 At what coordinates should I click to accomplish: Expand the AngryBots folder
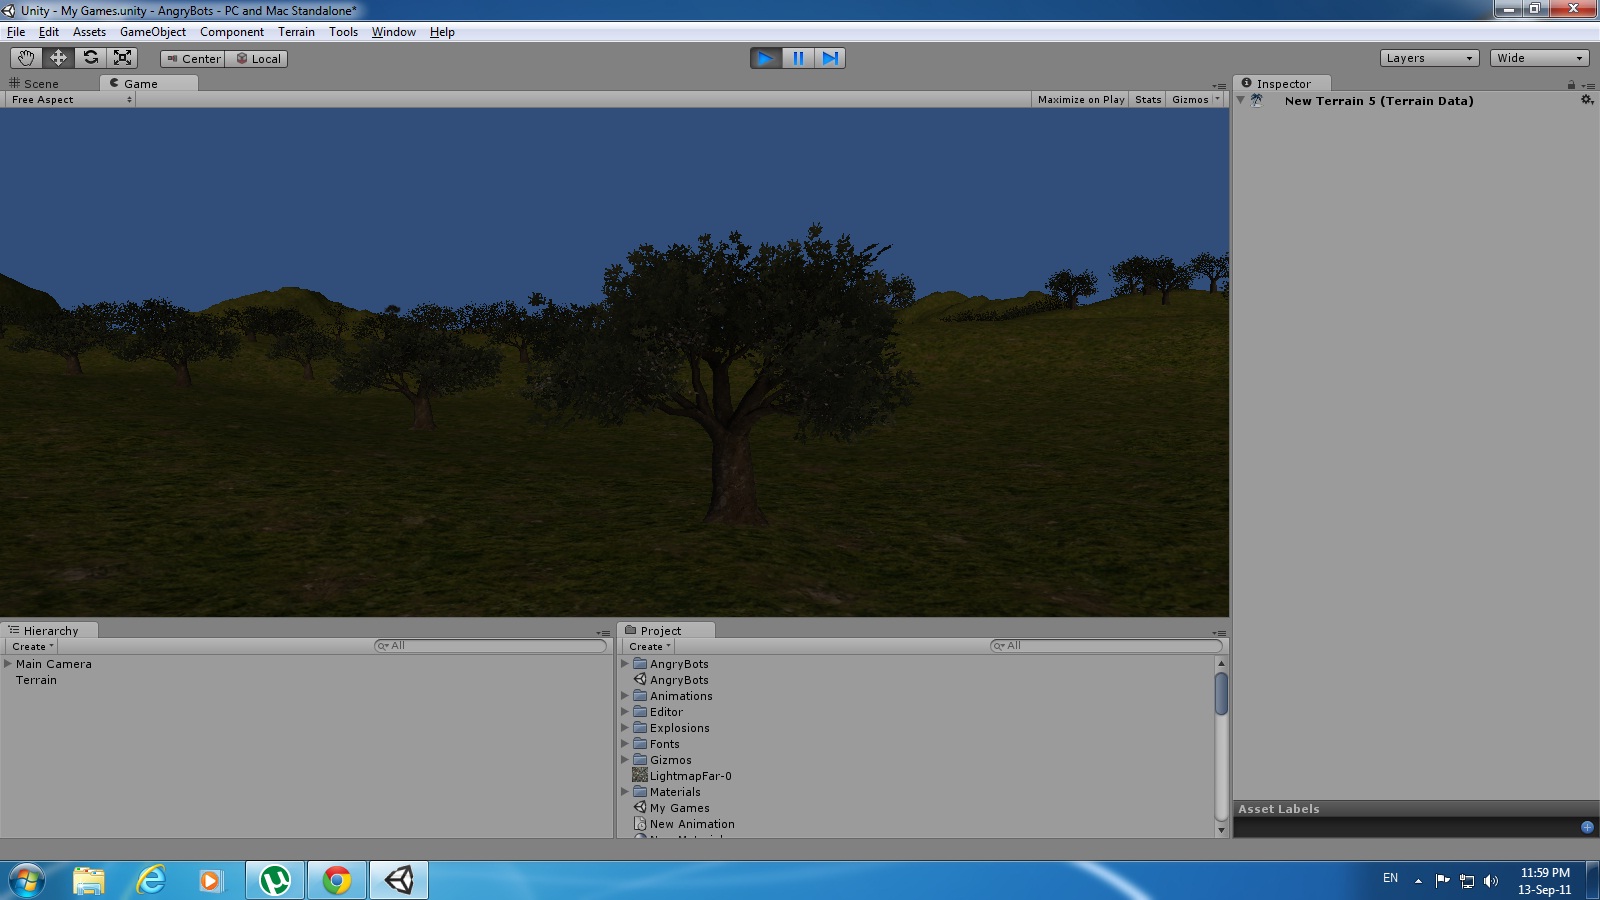coord(625,664)
